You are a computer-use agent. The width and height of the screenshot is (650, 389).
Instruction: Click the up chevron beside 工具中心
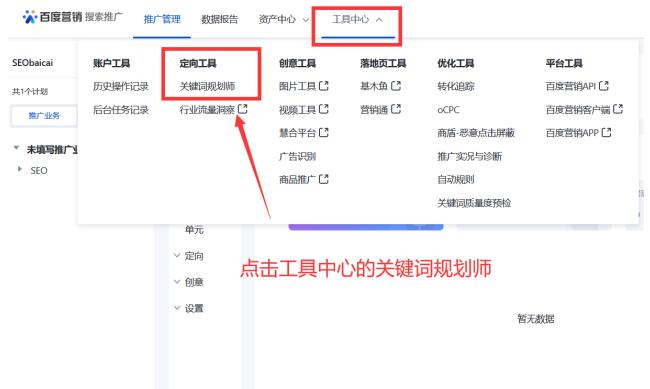tap(379, 19)
